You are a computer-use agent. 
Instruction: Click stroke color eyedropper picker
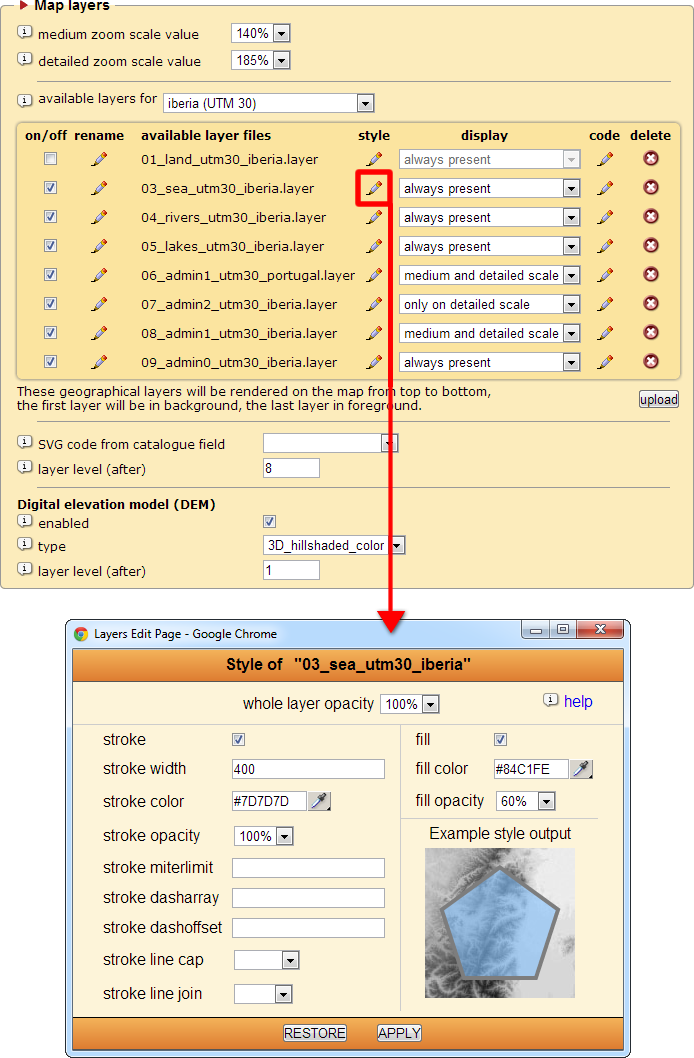[319, 801]
